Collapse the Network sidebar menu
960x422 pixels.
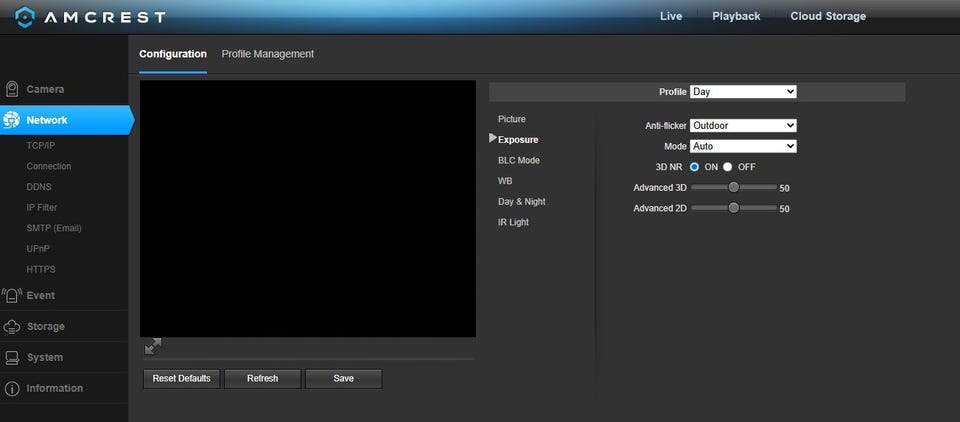tap(66, 120)
